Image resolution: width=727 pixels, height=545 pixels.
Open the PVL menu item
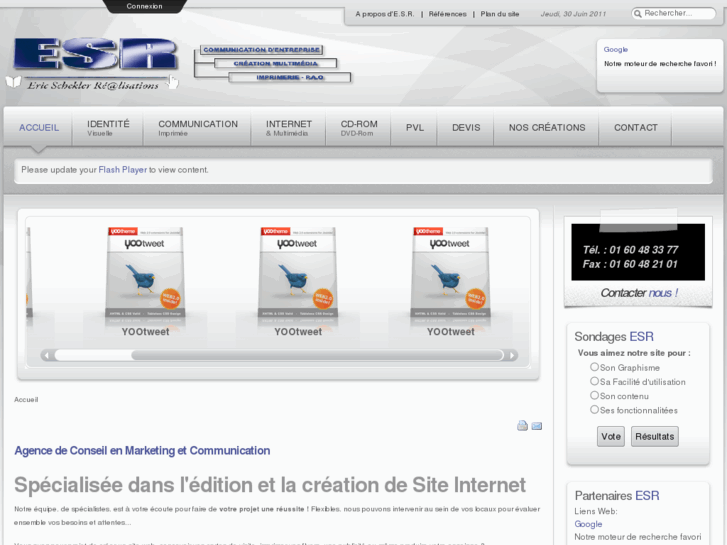click(415, 128)
